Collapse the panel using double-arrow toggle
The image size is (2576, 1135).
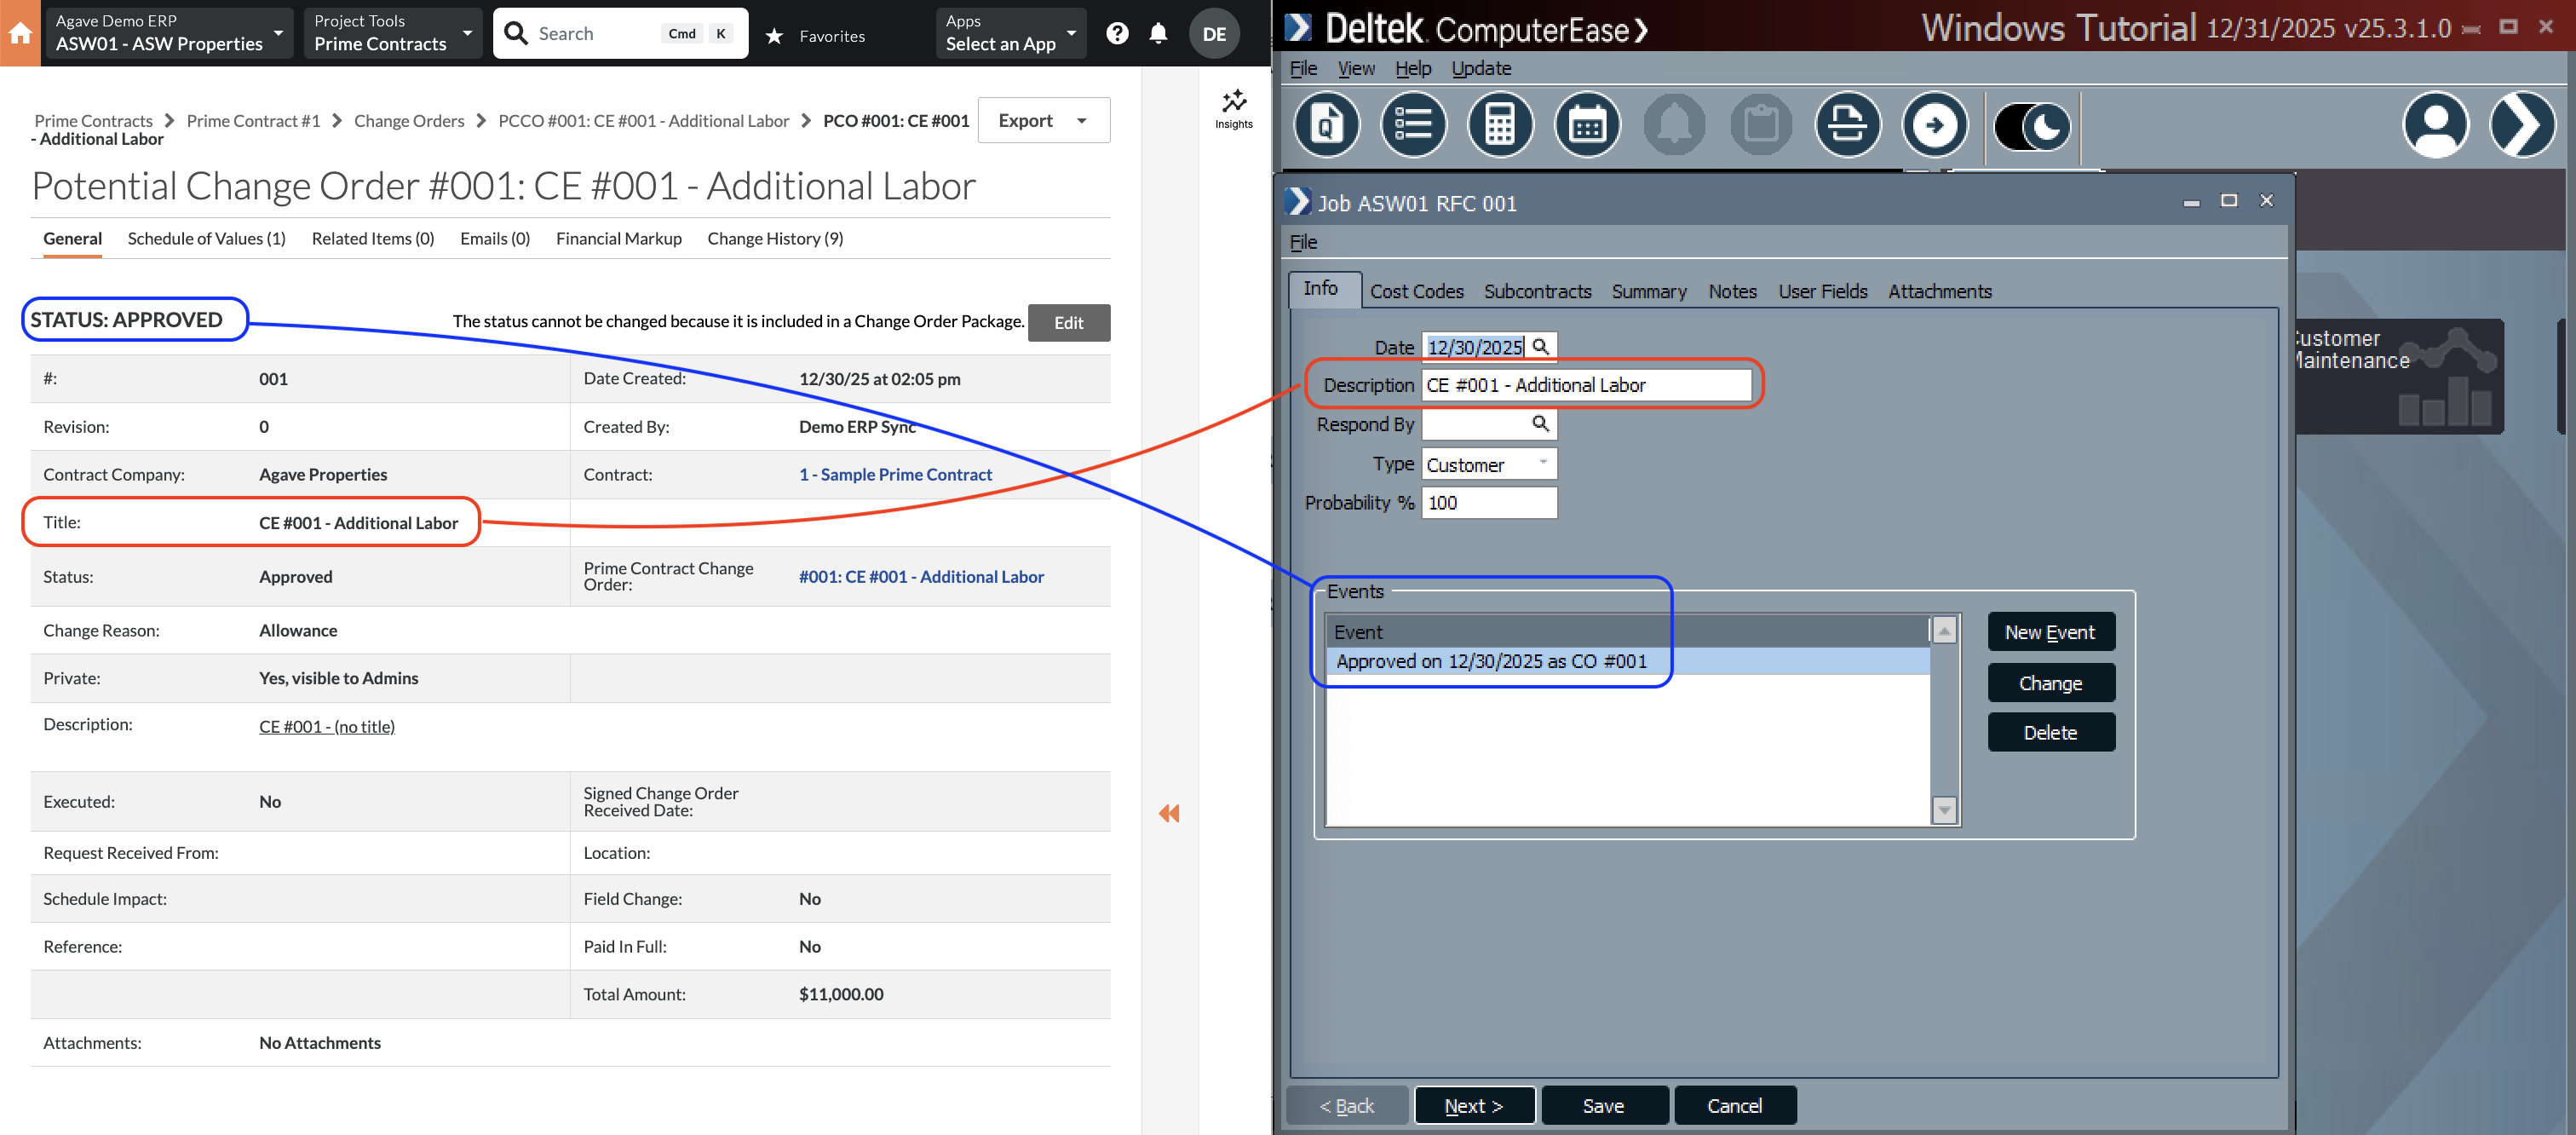click(x=1168, y=814)
